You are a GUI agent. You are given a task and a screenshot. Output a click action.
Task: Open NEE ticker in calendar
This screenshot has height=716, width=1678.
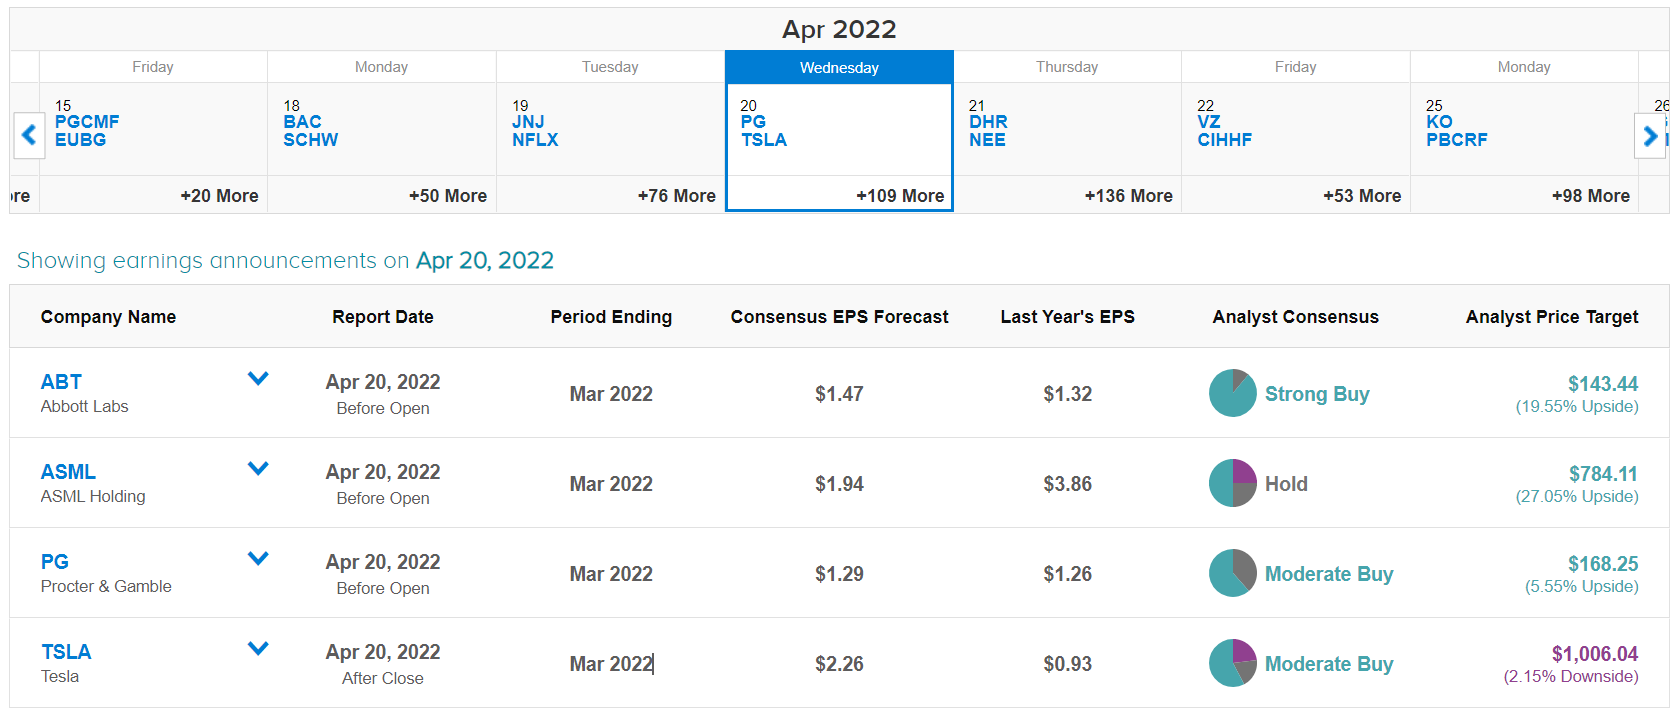tap(987, 140)
